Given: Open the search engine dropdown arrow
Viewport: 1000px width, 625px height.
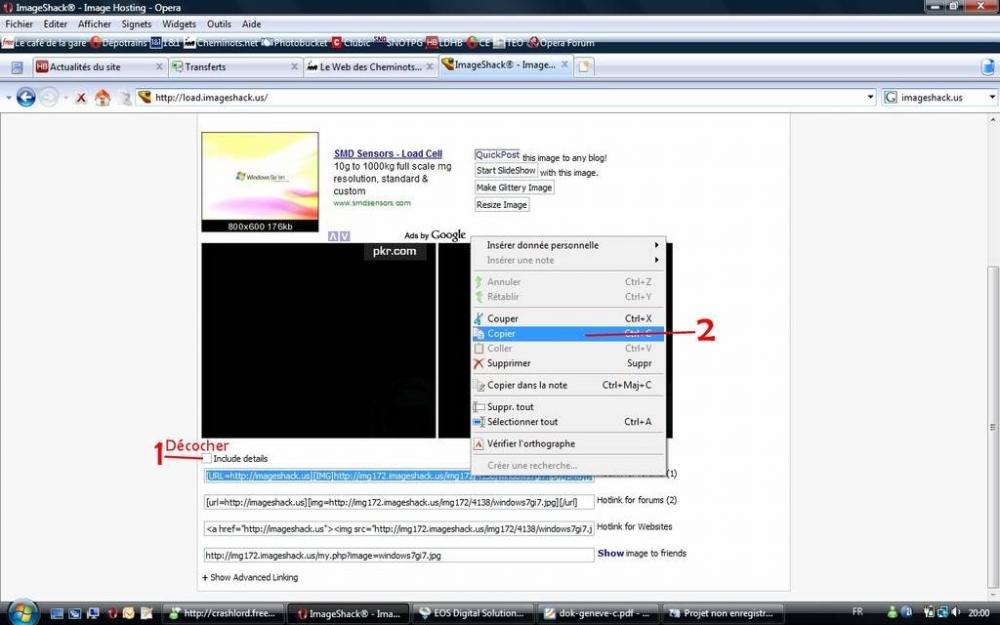Looking at the screenshot, I should coord(991,98).
